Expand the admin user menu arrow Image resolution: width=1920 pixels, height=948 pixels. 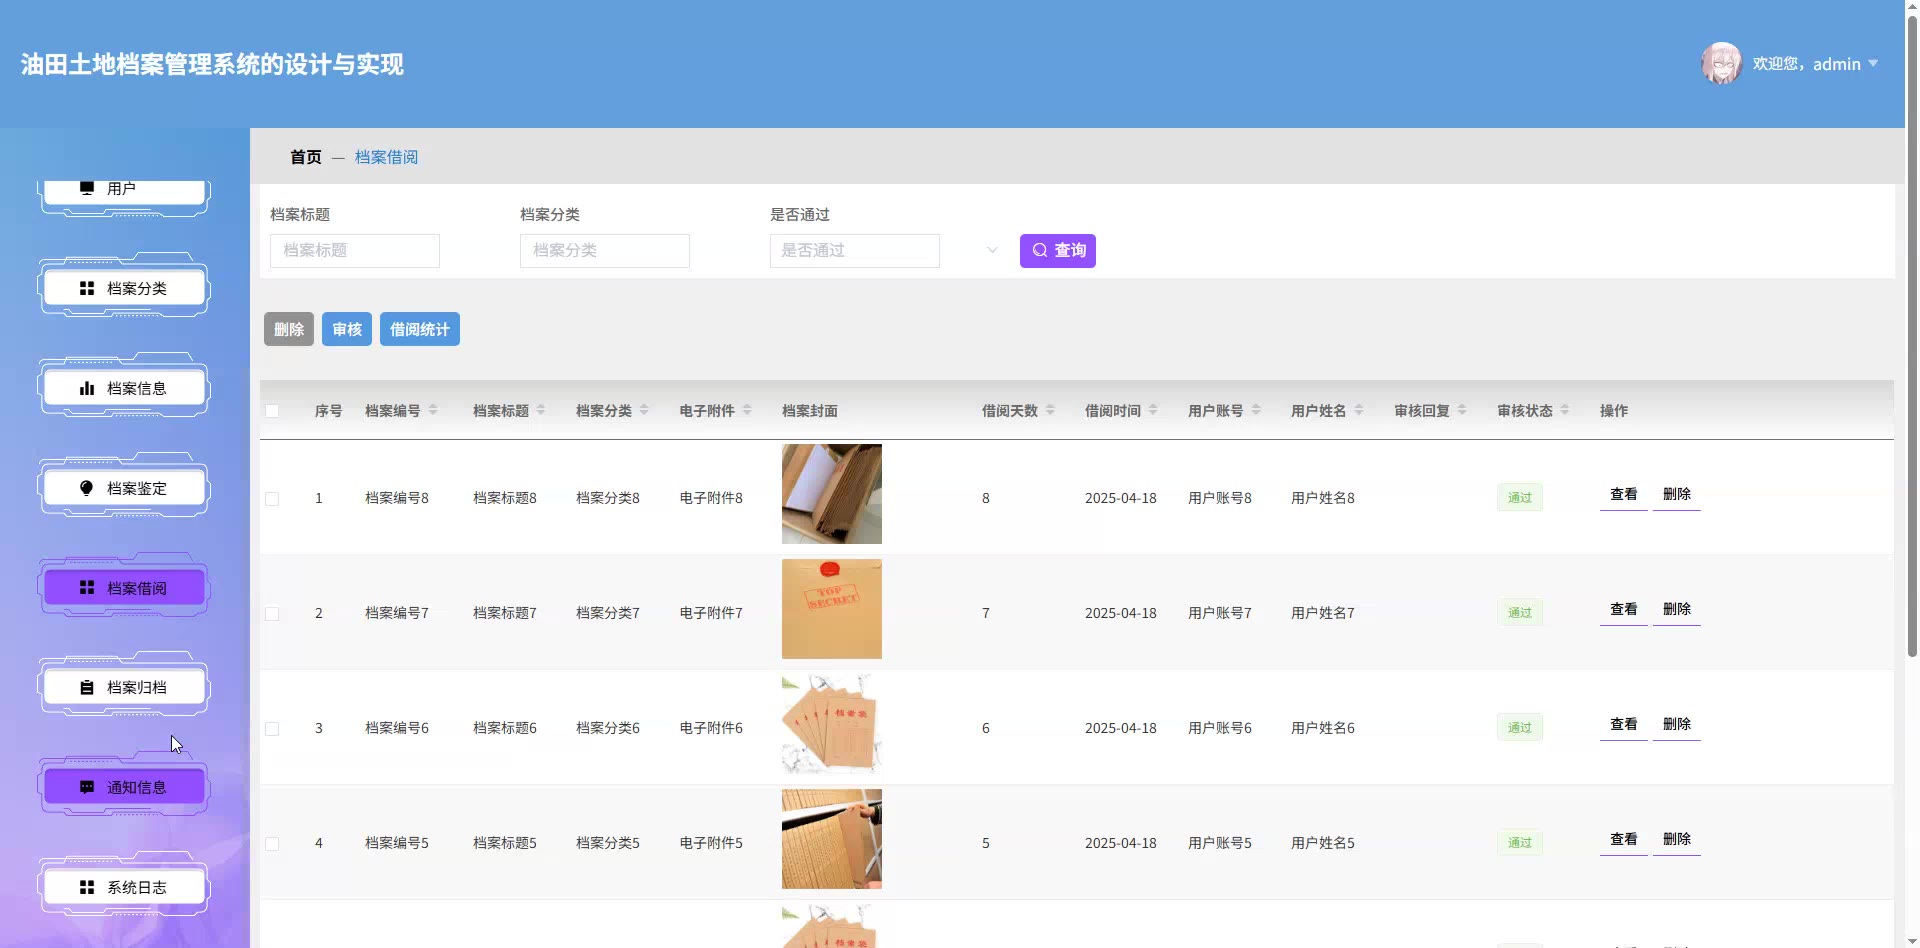(x=1873, y=64)
